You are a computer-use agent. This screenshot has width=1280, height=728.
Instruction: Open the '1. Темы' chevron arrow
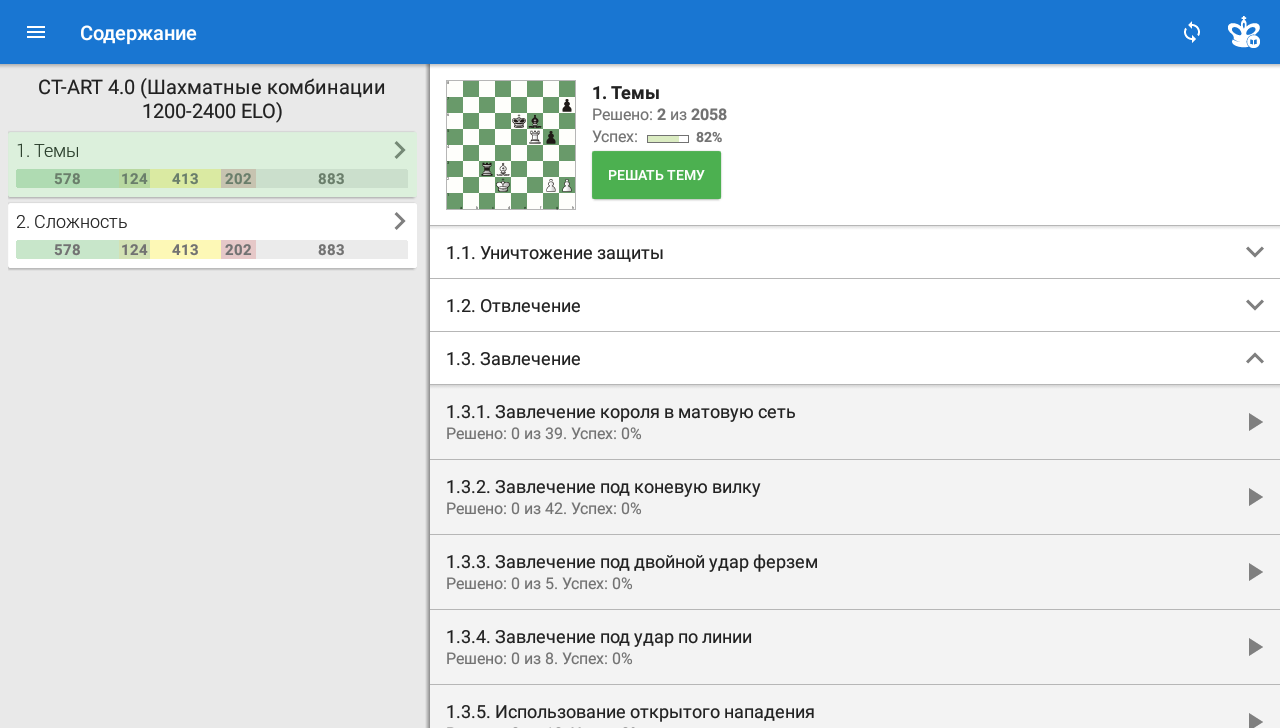(400, 150)
